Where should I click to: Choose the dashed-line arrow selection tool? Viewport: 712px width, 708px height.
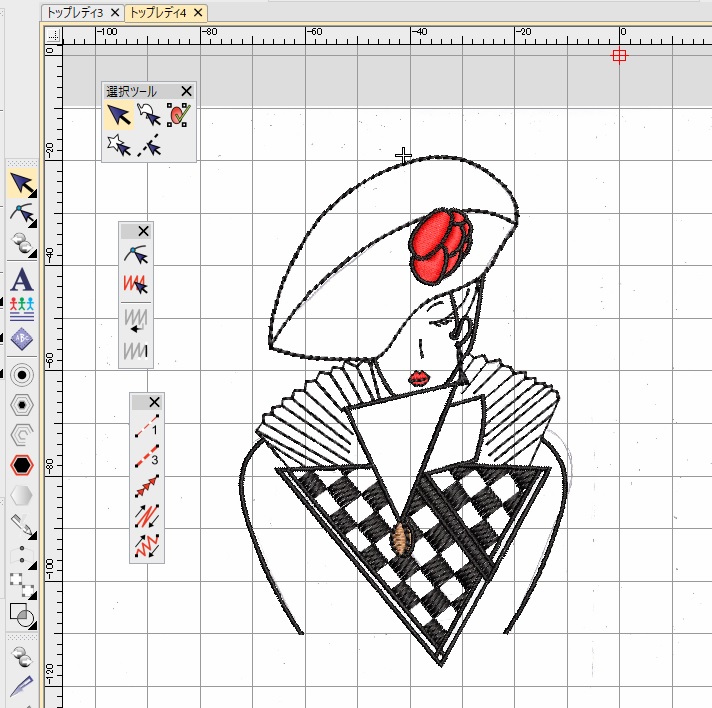pos(149,145)
